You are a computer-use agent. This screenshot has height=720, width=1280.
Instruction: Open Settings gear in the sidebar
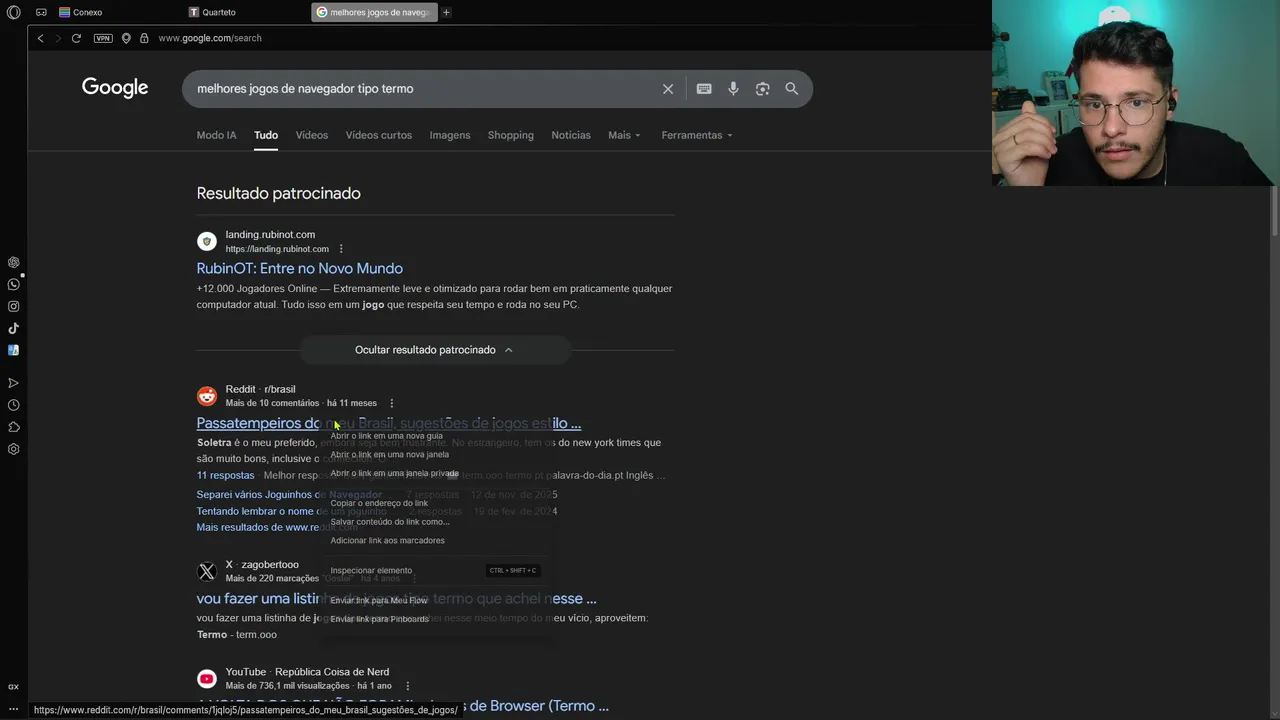(13, 449)
